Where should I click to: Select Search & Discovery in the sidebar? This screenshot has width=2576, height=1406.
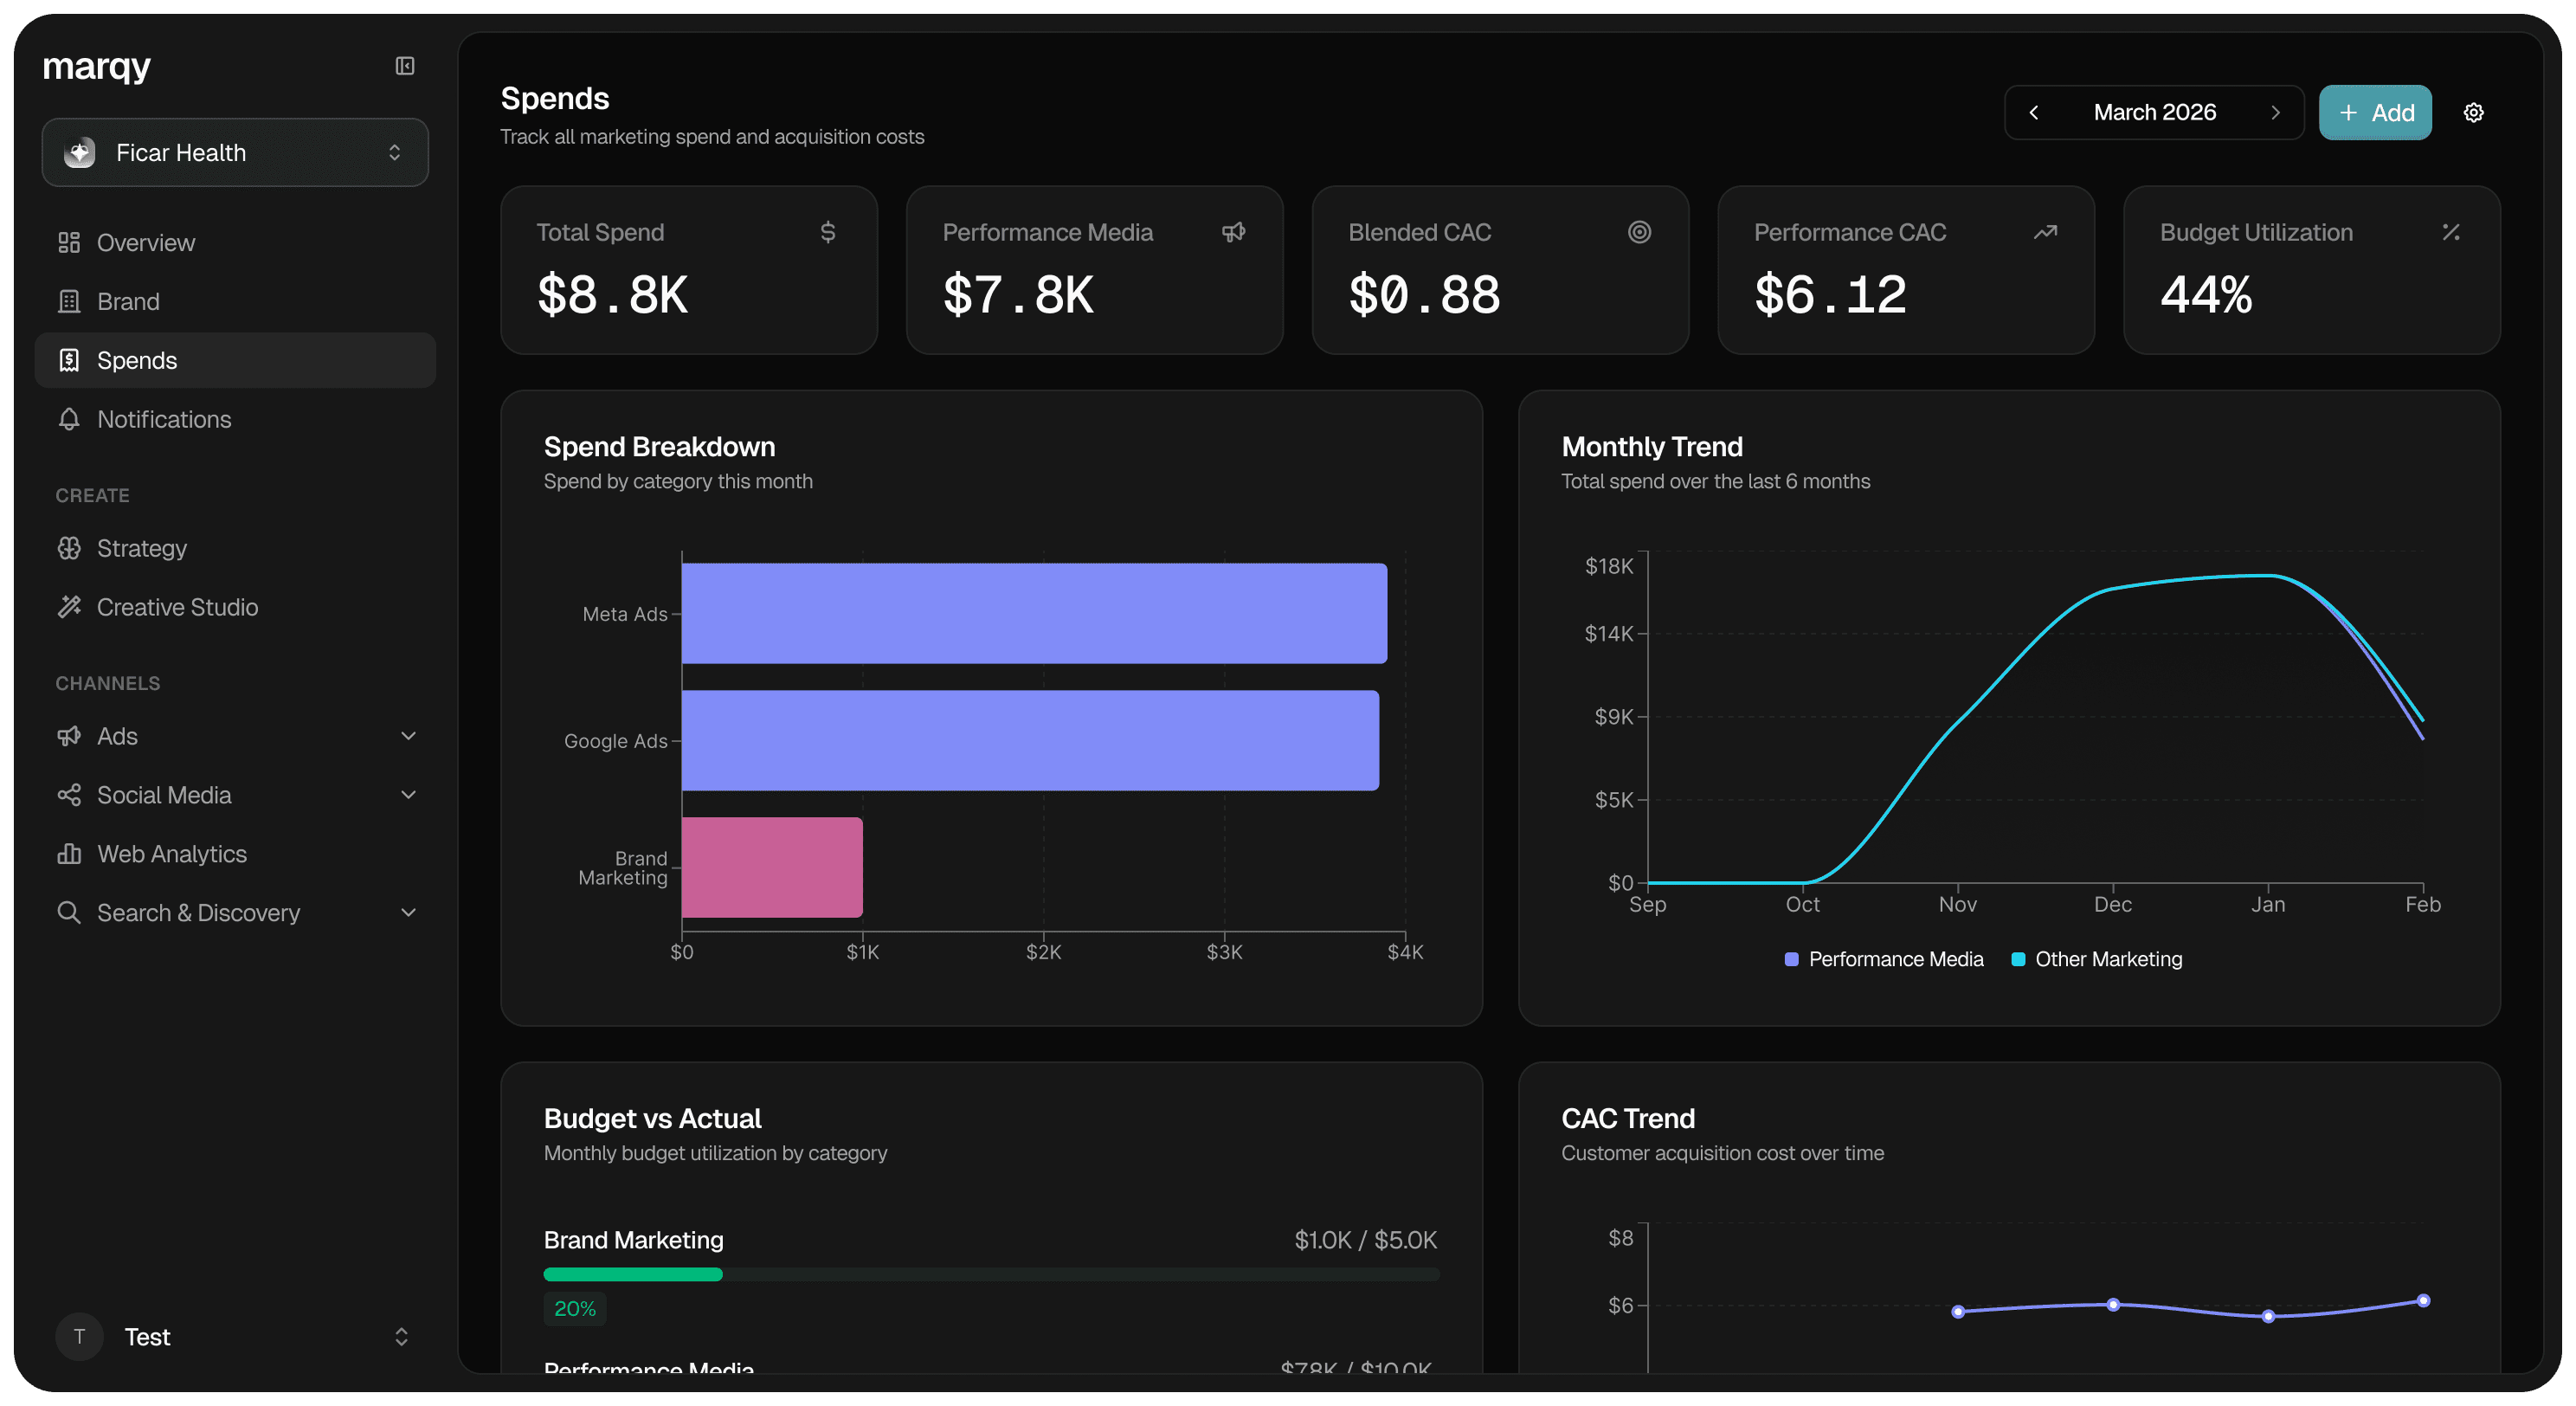[x=198, y=912]
